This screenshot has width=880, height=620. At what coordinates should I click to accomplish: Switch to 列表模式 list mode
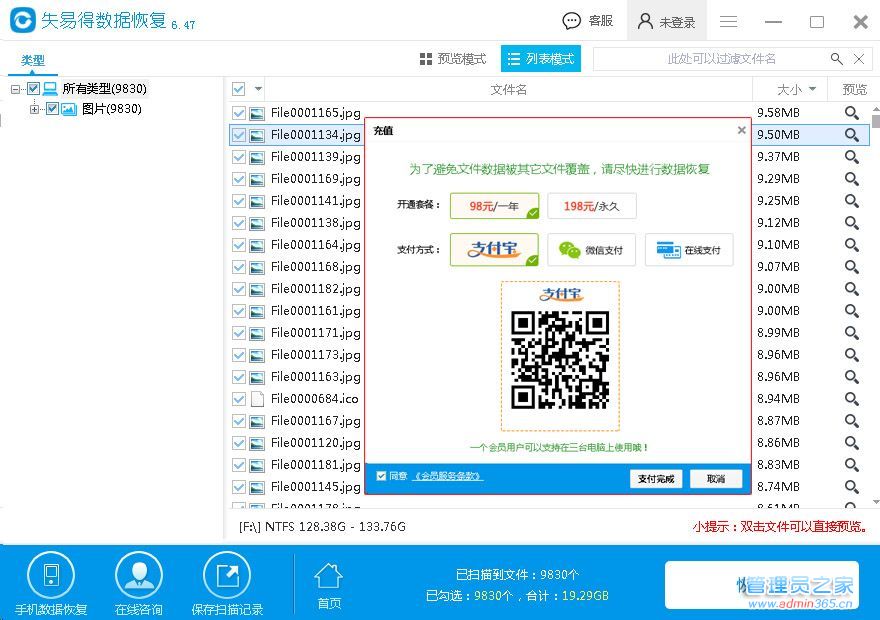click(540, 59)
